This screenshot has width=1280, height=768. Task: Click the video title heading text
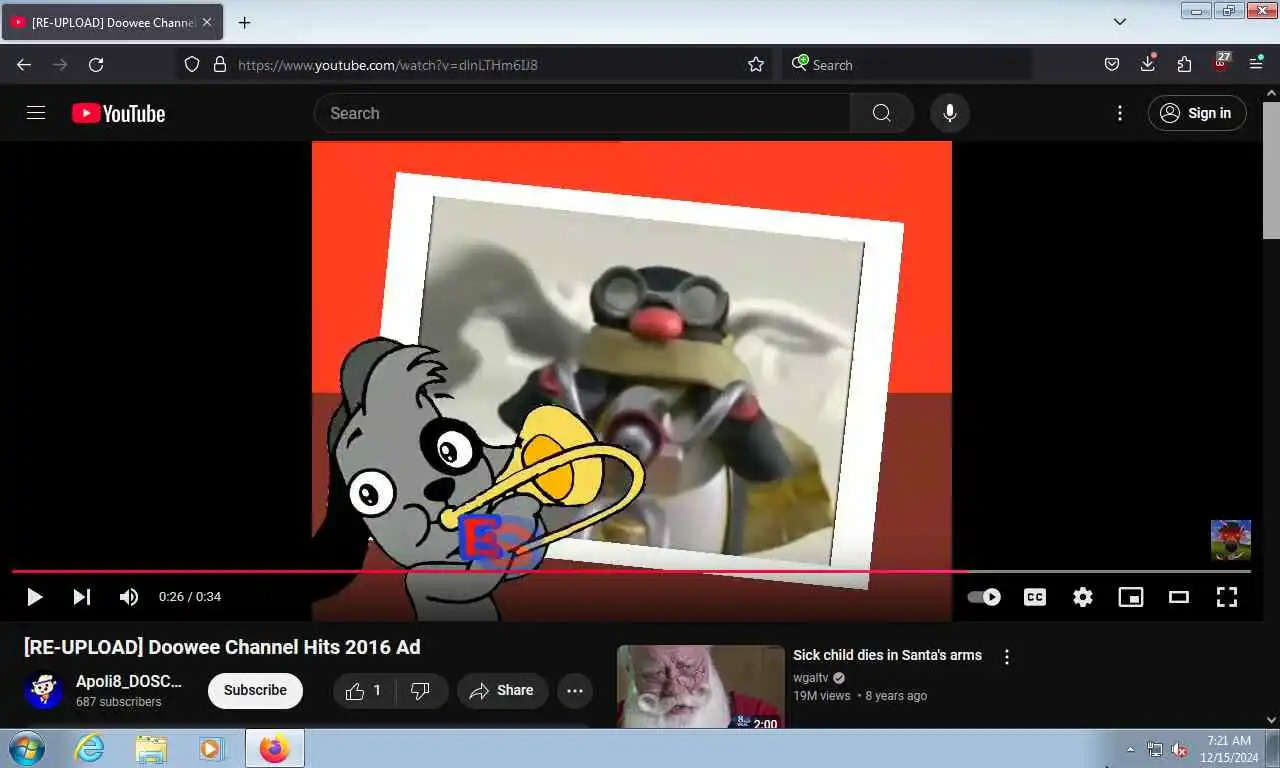222,647
